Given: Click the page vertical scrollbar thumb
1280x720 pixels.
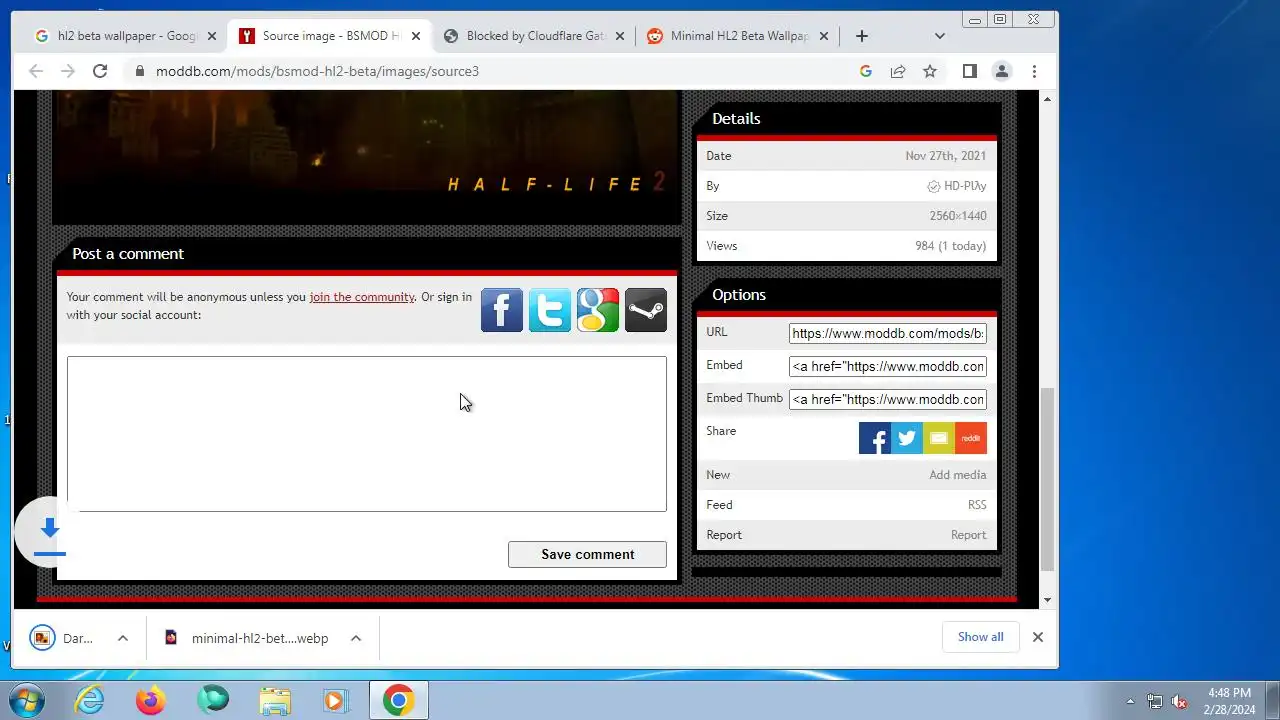Looking at the screenshot, I should 1047,480.
